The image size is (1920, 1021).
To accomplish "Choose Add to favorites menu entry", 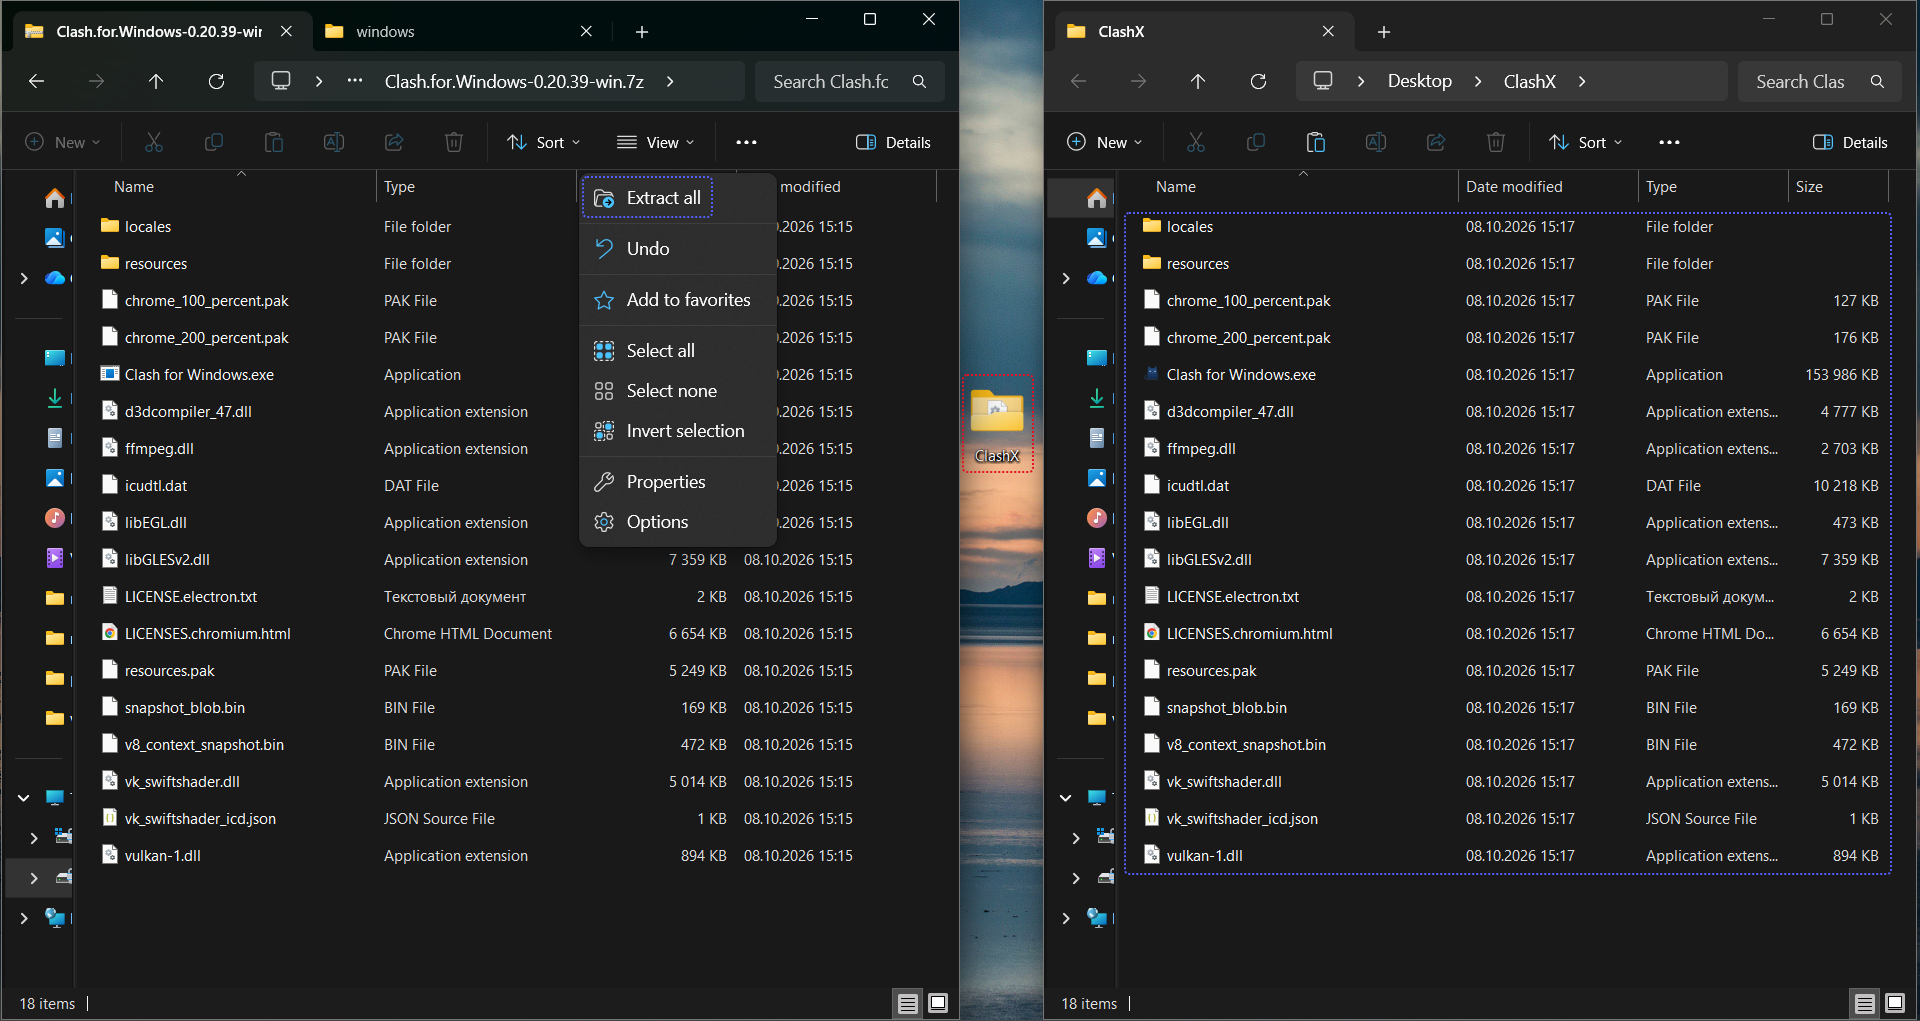I will click(678, 300).
